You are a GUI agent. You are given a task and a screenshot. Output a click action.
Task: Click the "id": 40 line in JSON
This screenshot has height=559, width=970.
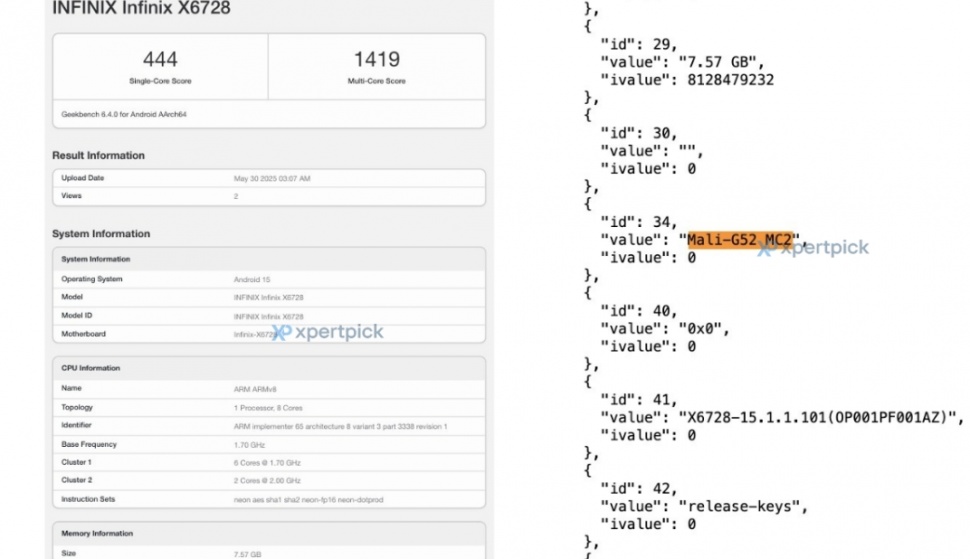pos(638,311)
